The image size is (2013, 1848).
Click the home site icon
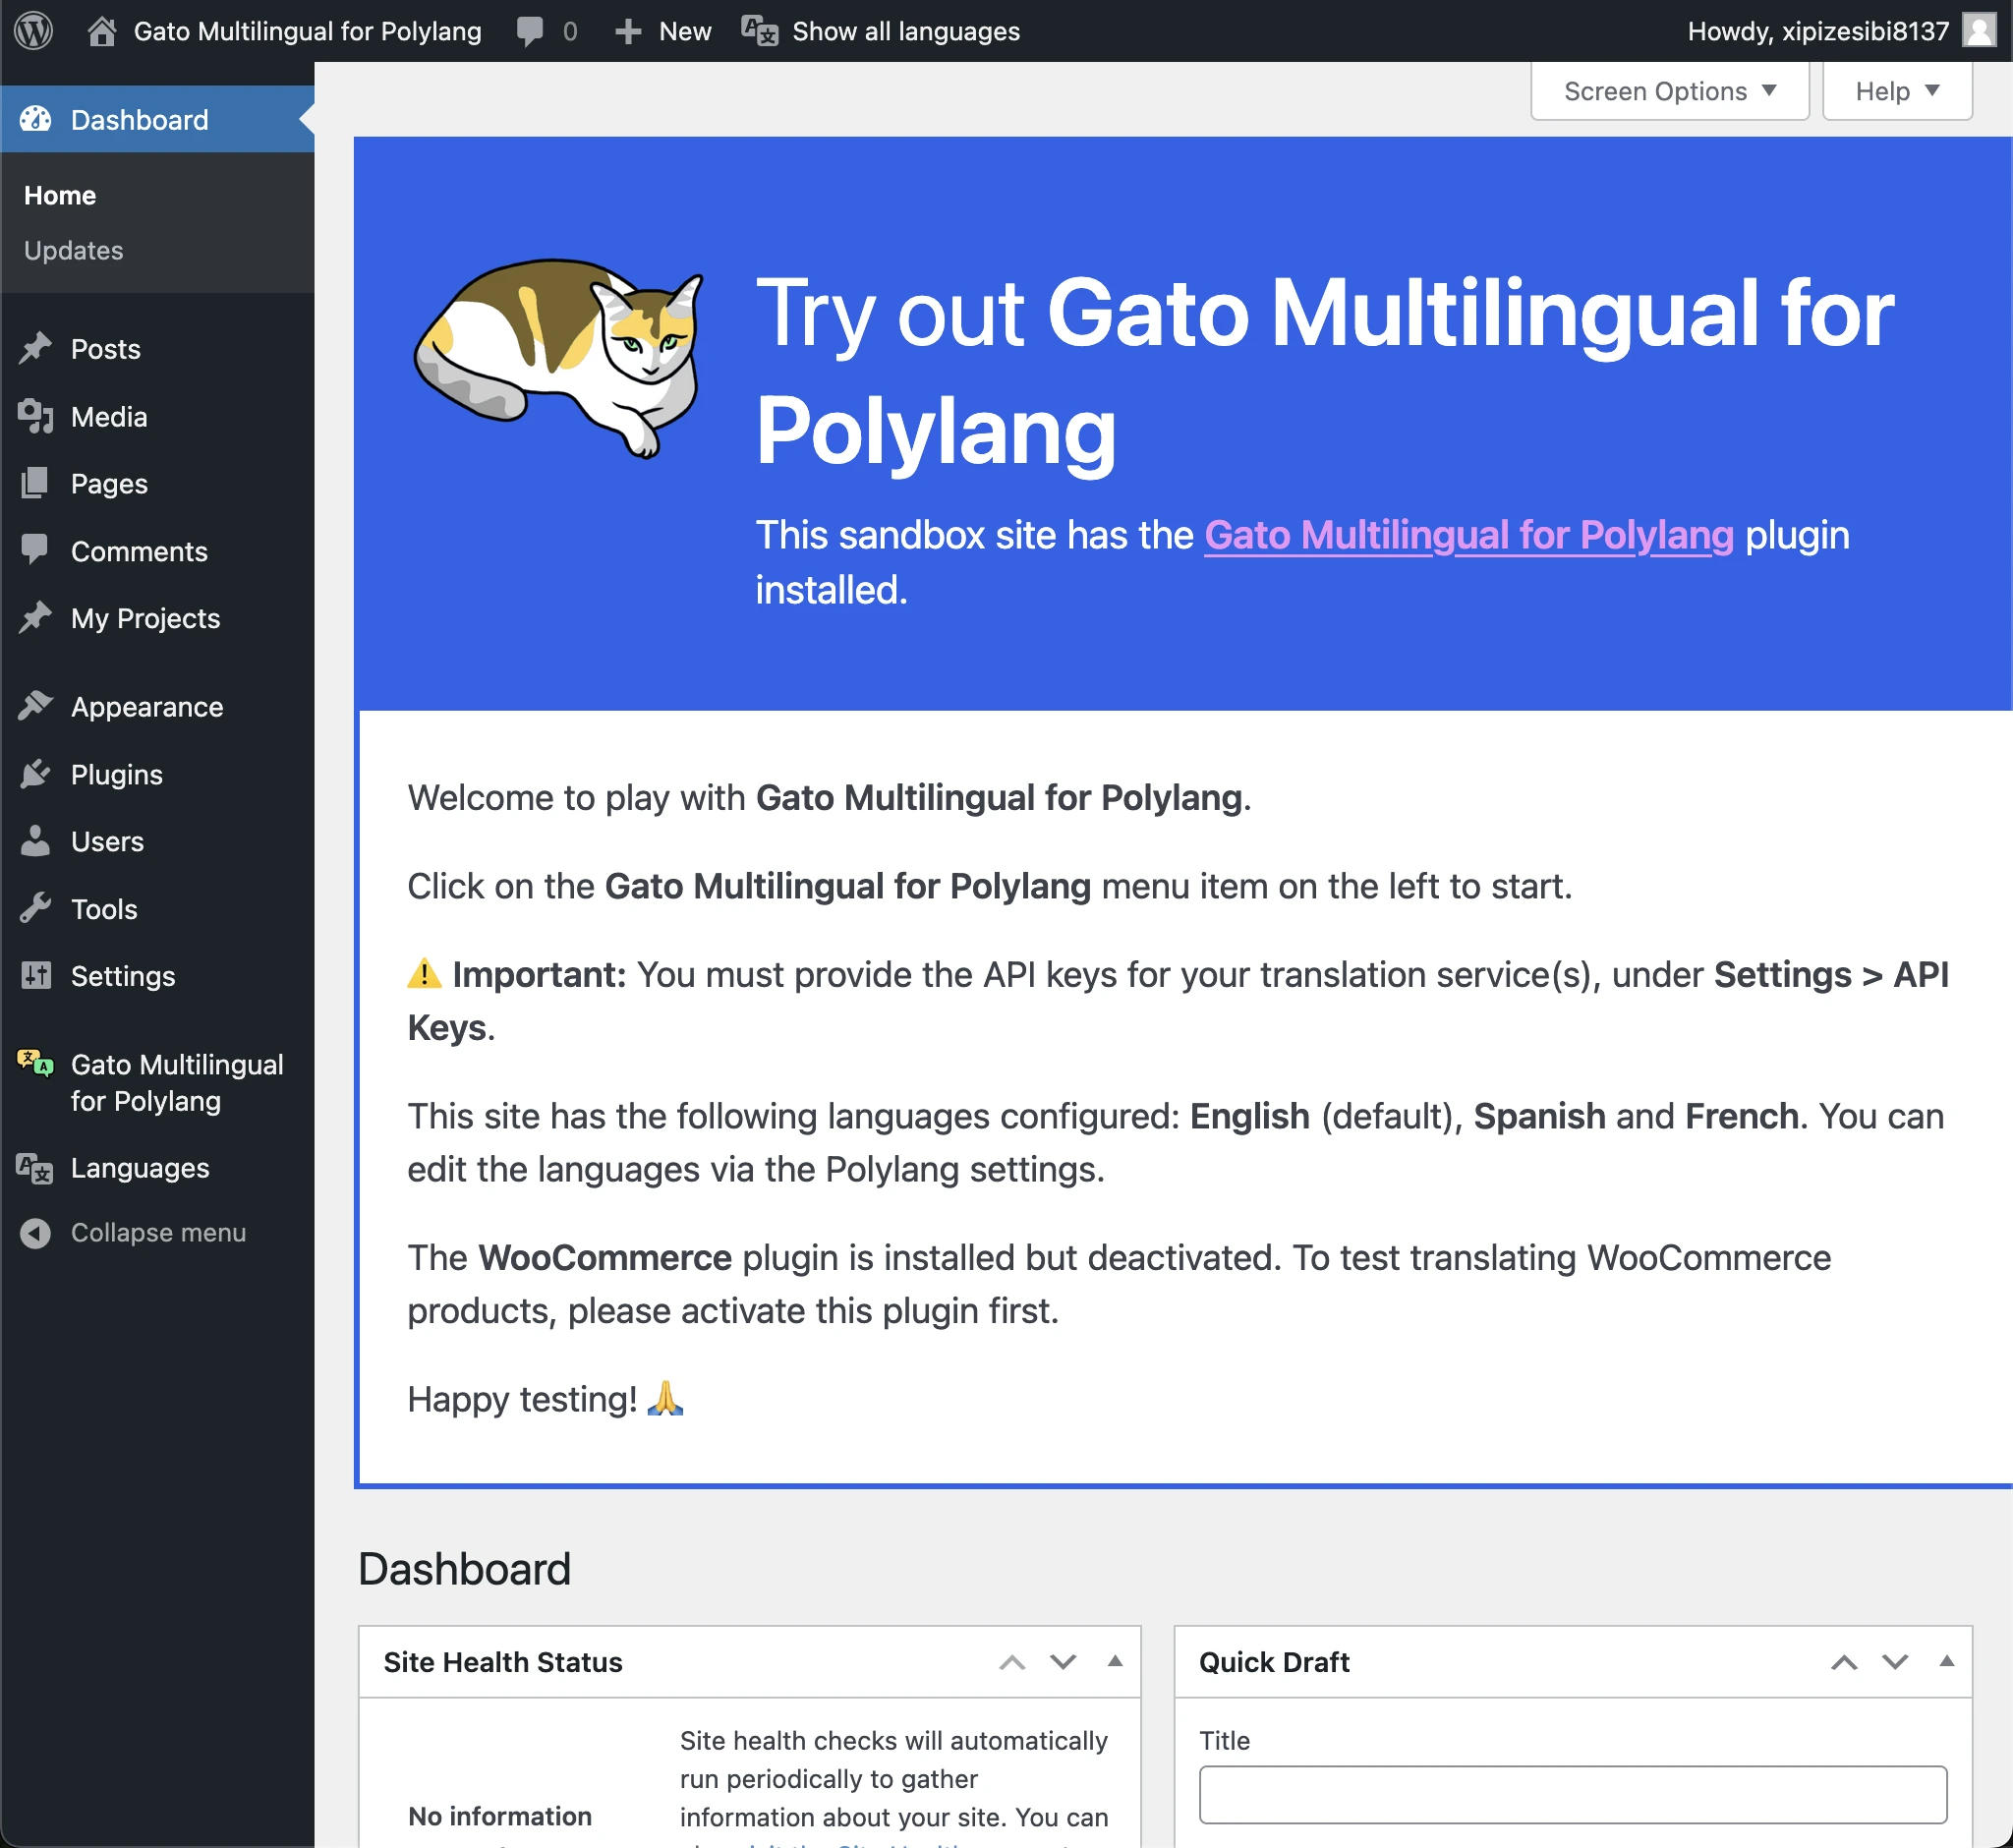101,31
